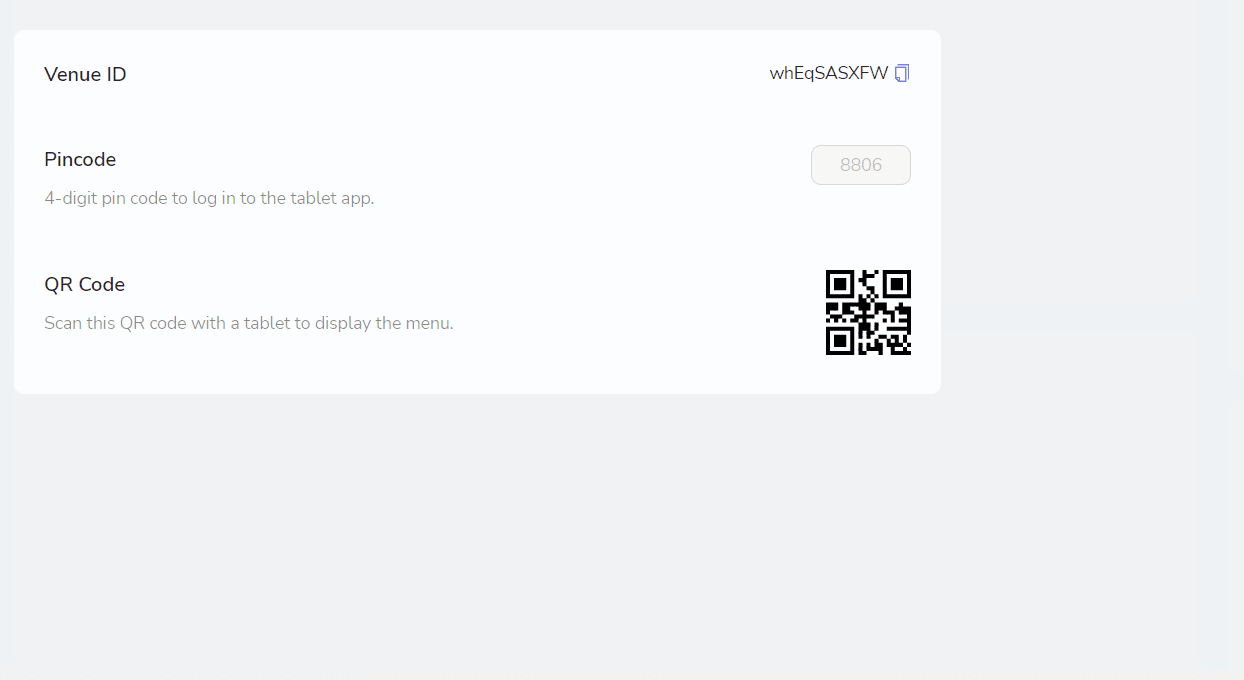Click the '4-digit pin code' description text
The height and width of the screenshot is (680, 1244).
tap(209, 198)
